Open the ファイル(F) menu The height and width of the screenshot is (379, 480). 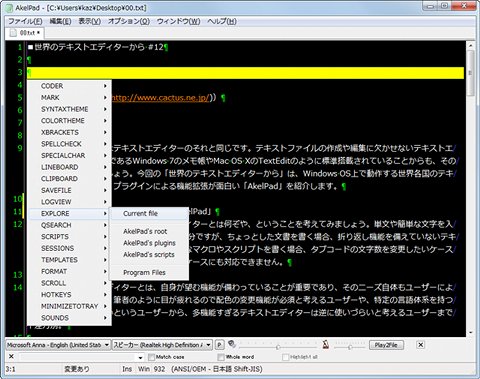pos(25,21)
